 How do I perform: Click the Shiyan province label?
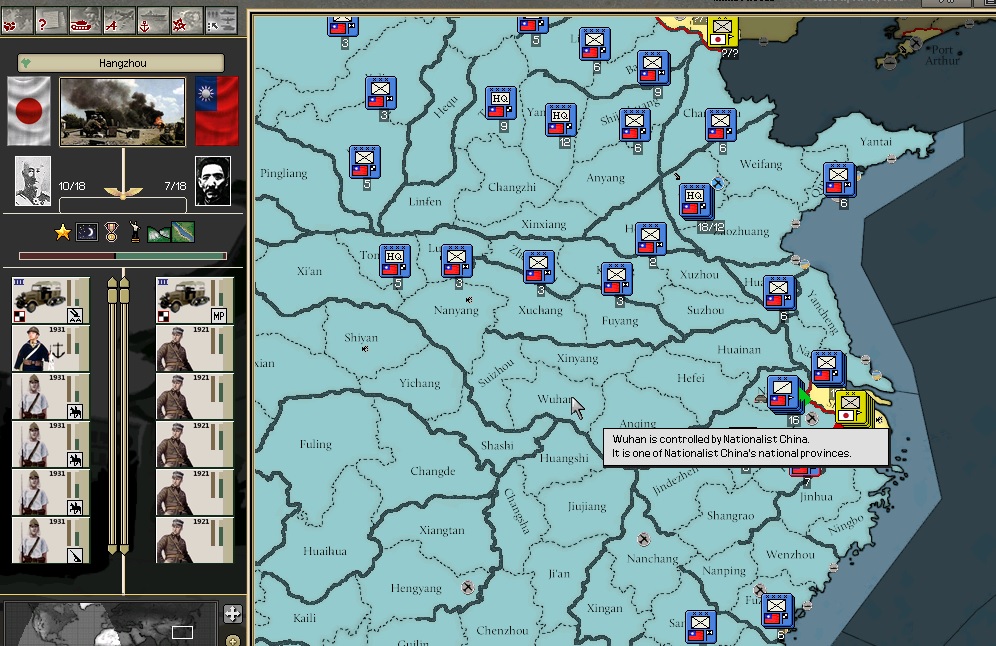pos(361,338)
